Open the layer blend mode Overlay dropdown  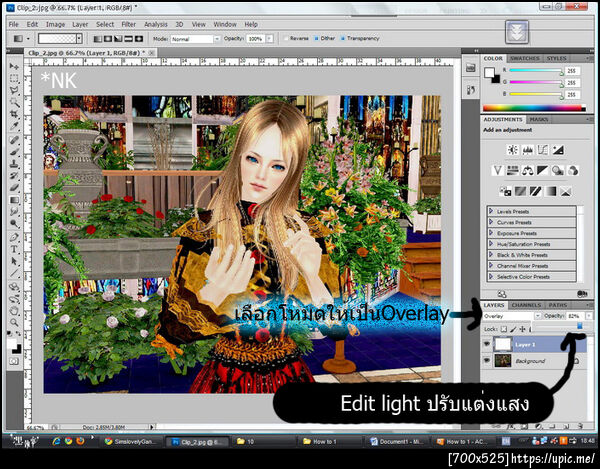[512, 316]
